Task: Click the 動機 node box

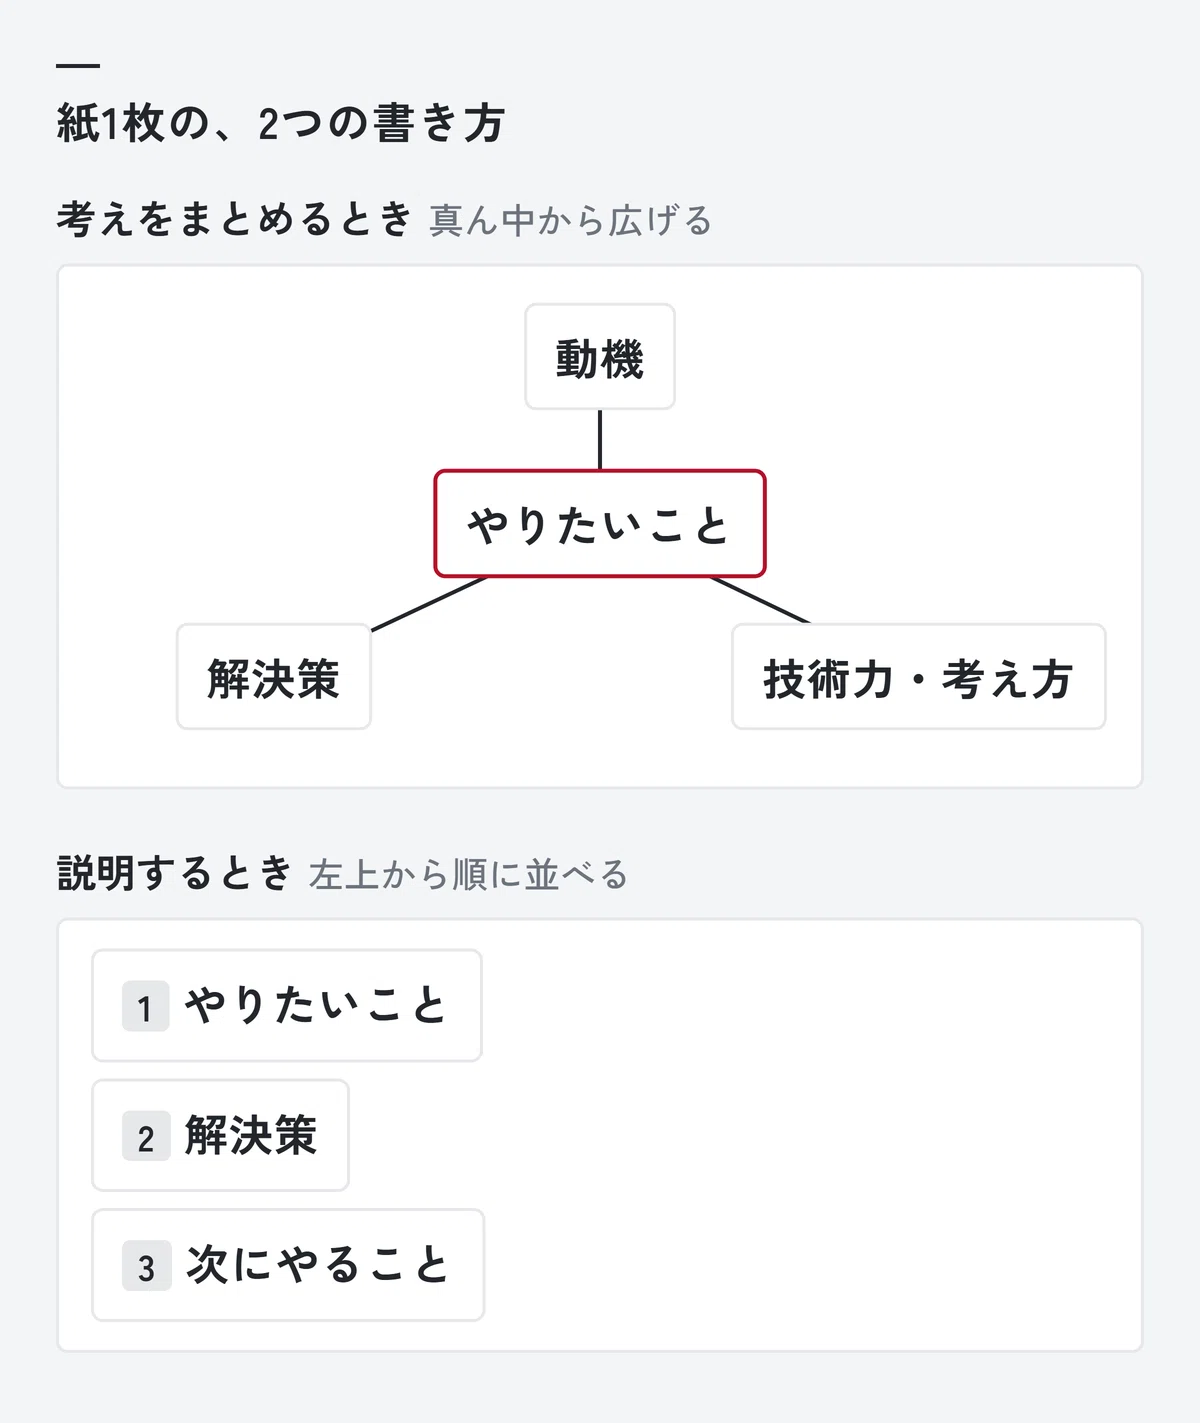Action: point(600,357)
